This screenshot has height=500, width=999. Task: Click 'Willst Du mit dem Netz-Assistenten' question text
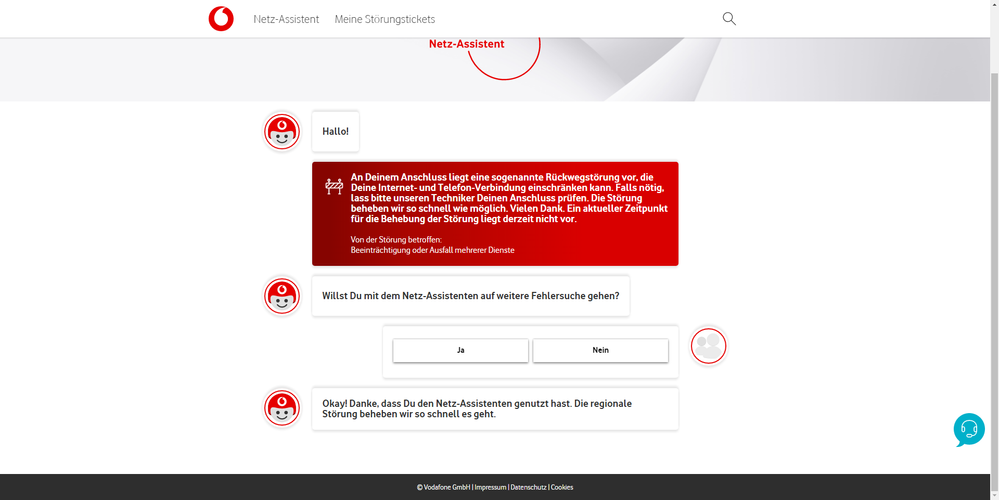click(x=470, y=296)
